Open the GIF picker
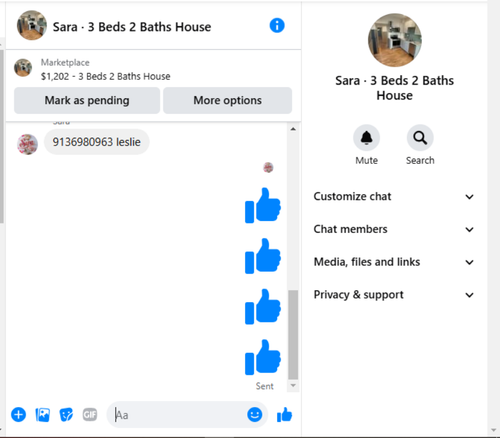The height and width of the screenshot is (438, 500). (x=90, y=415)
